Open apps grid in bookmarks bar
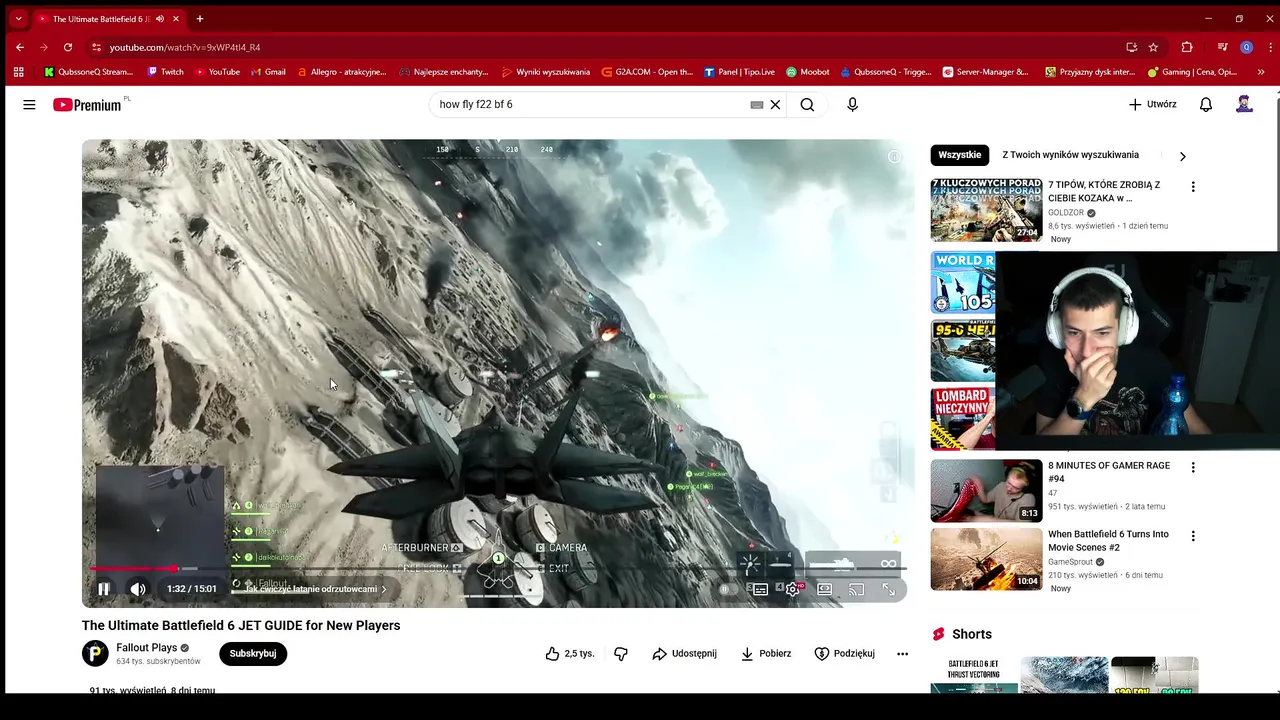The width and height of the screenshot is (1280, 720). [x=18, y=72]
